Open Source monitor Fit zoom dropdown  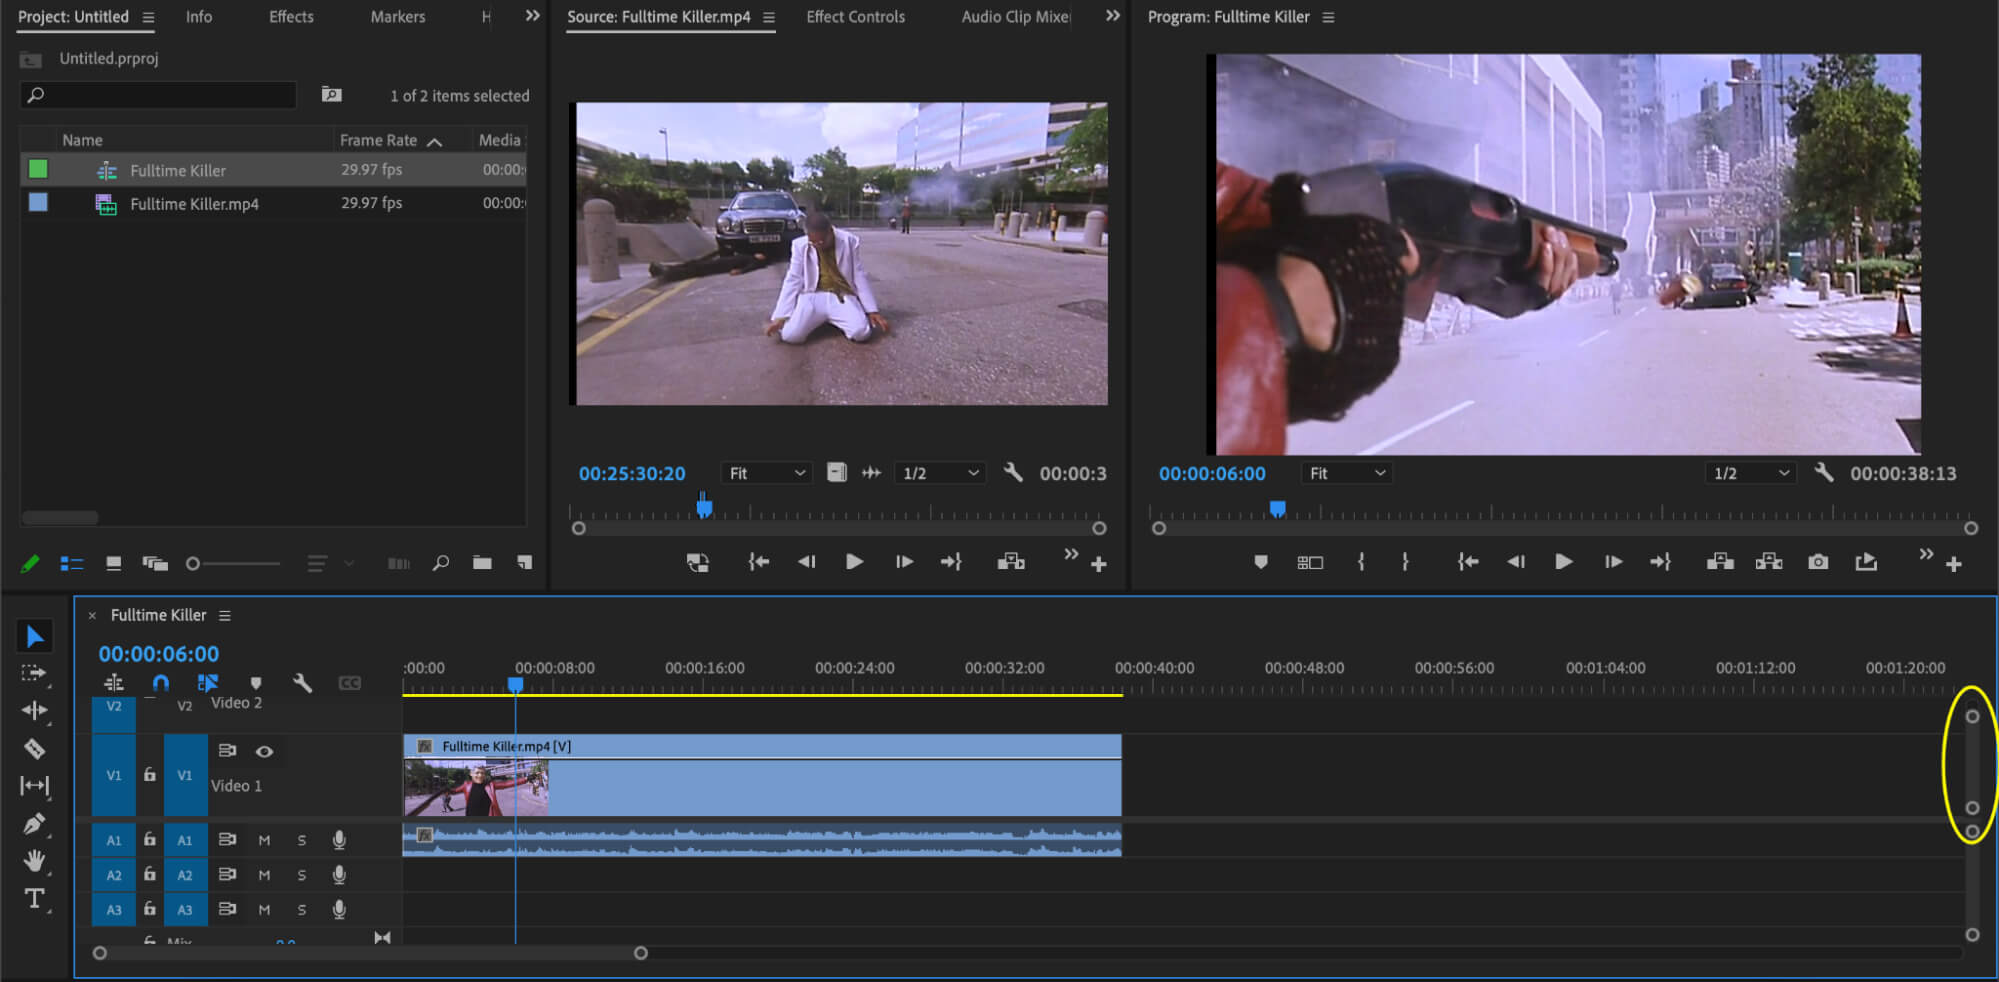click(766, 473)
